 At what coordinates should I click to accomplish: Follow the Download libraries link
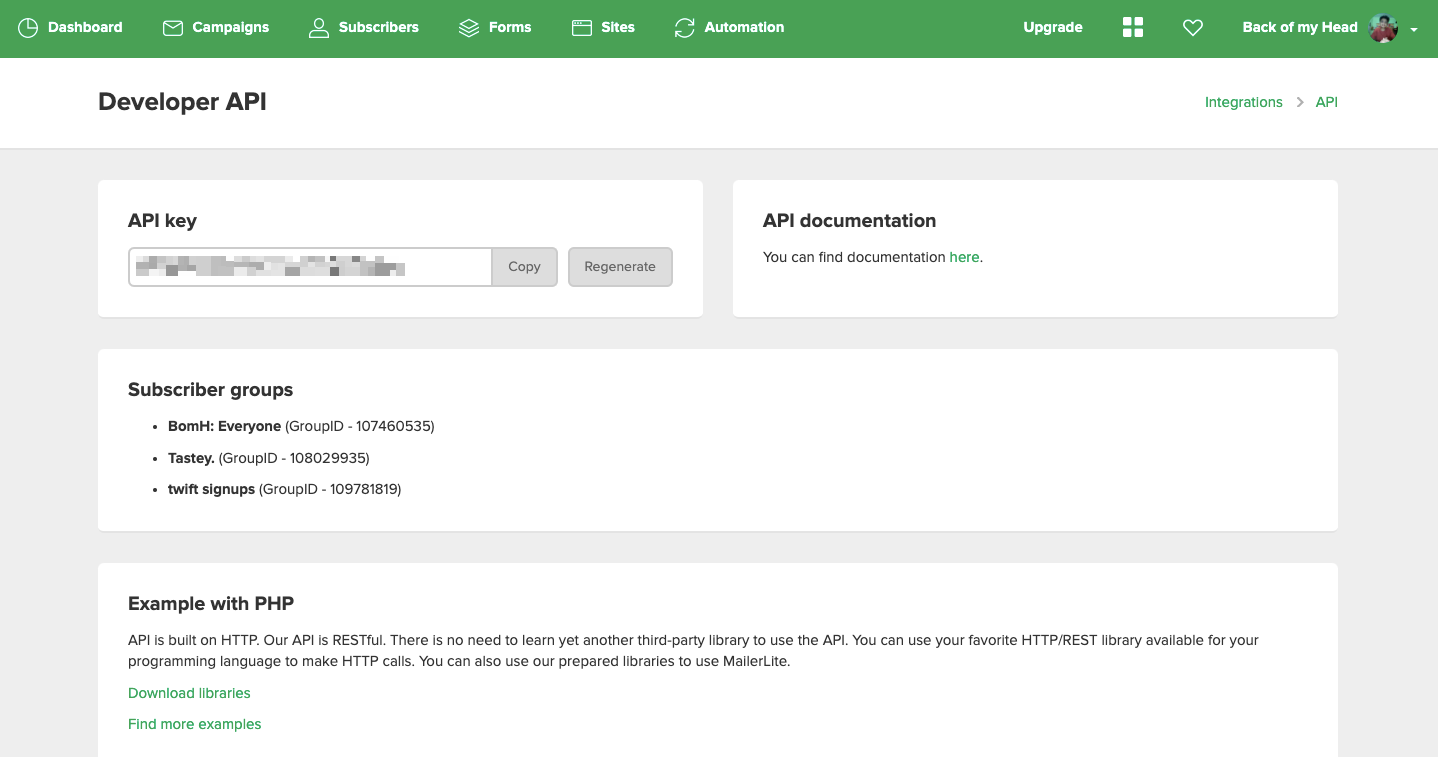(189, 693)
